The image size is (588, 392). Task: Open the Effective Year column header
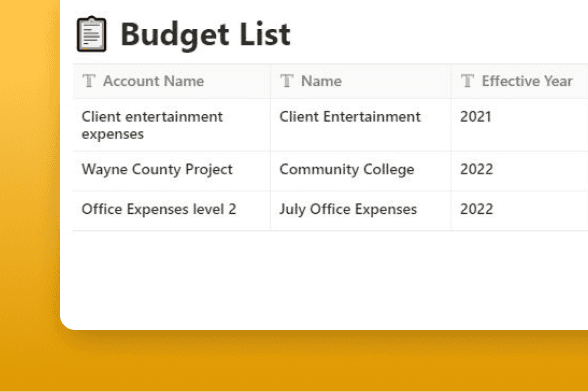pos(520,81)
